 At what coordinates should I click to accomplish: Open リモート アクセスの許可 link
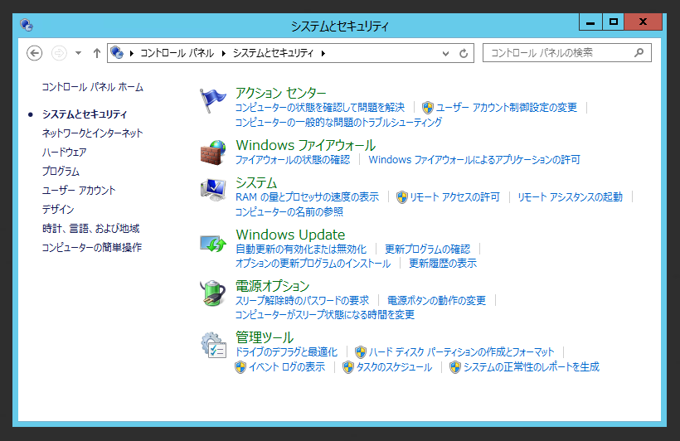454,197
